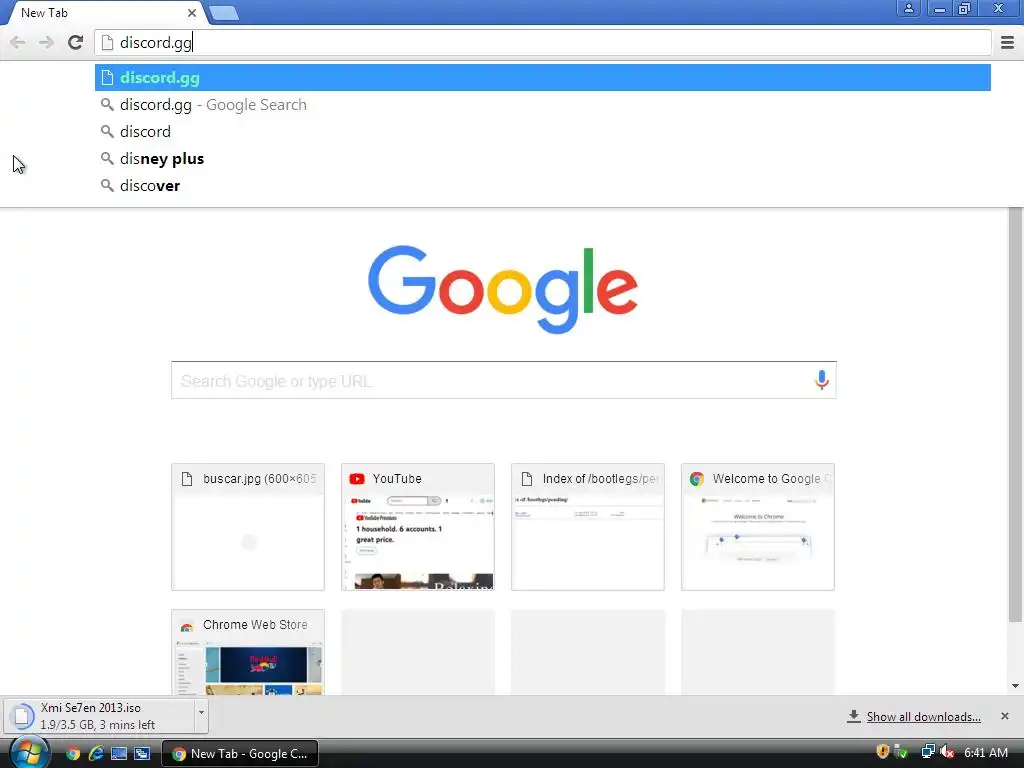Click the page's vertical scrollbar
Image resolution: width=1024 pixels, height=768 pixels.
(1015, 415)
